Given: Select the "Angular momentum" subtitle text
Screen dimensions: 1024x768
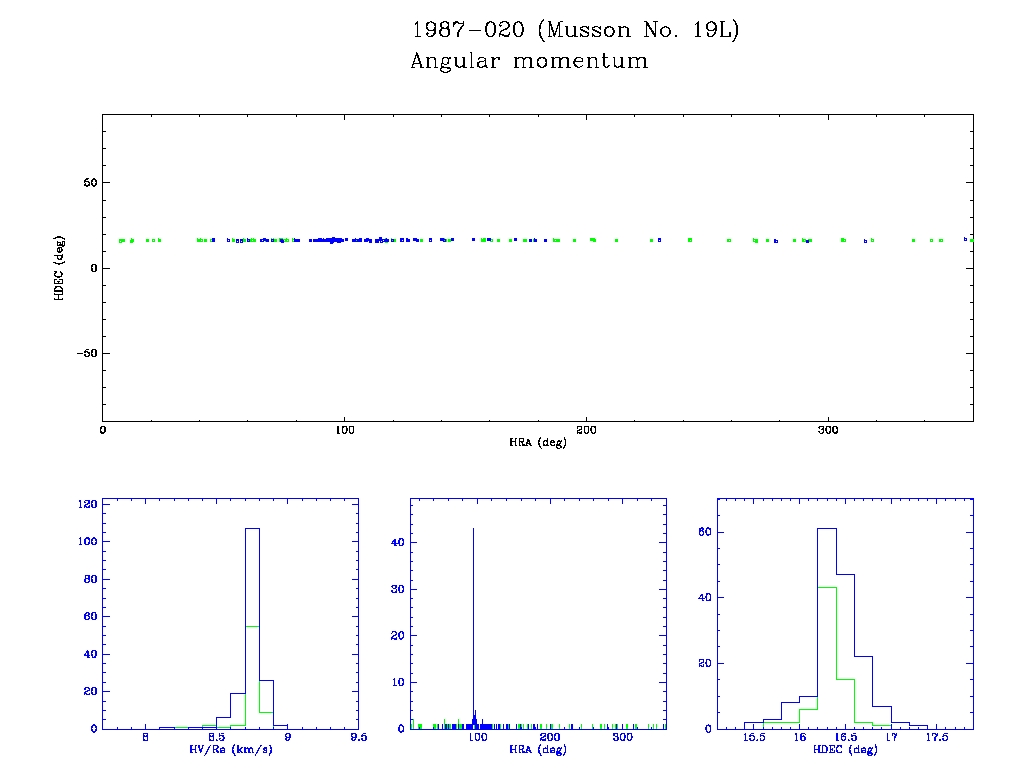Looking at the screenshot, I should 529,62.
